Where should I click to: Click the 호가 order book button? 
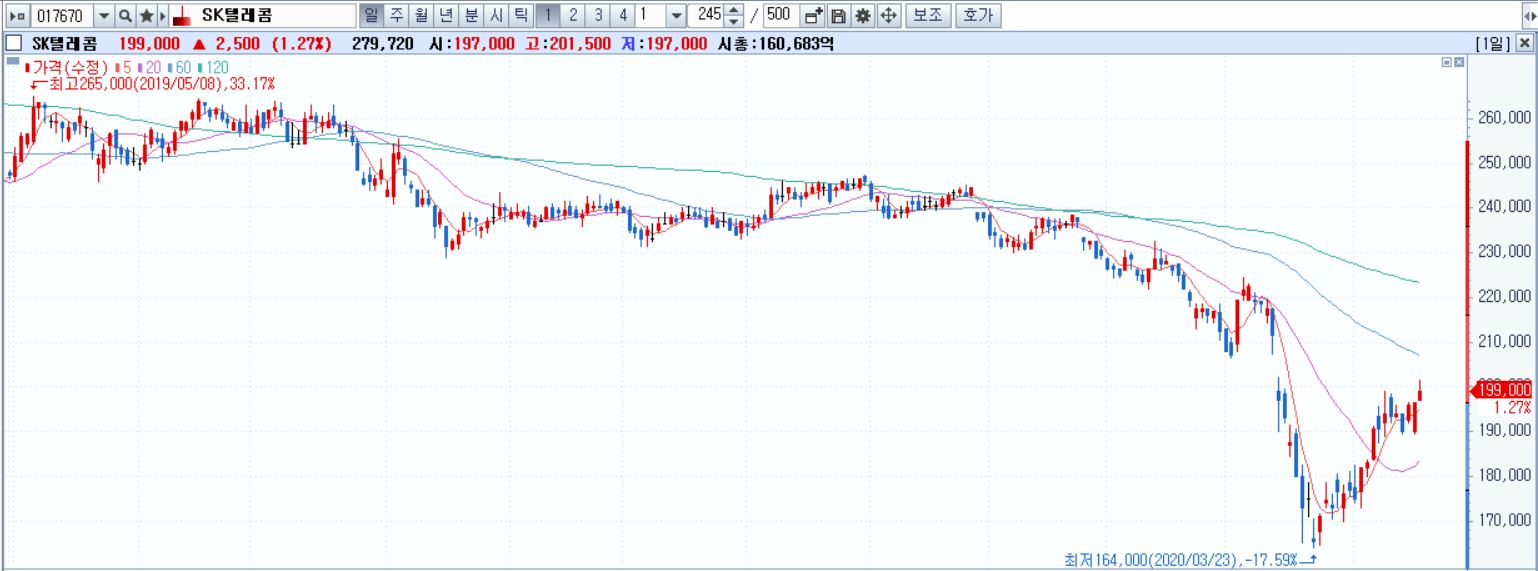(976, 16)
